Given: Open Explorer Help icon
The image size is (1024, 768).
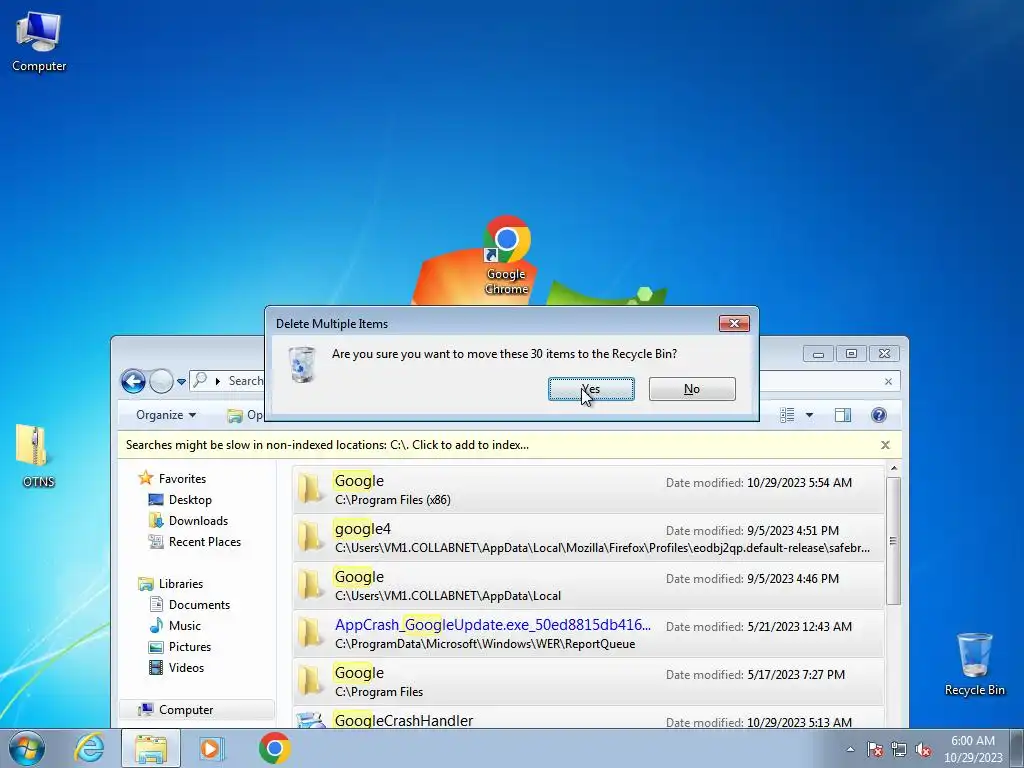Looking at the screenshot, I should 878,415.
